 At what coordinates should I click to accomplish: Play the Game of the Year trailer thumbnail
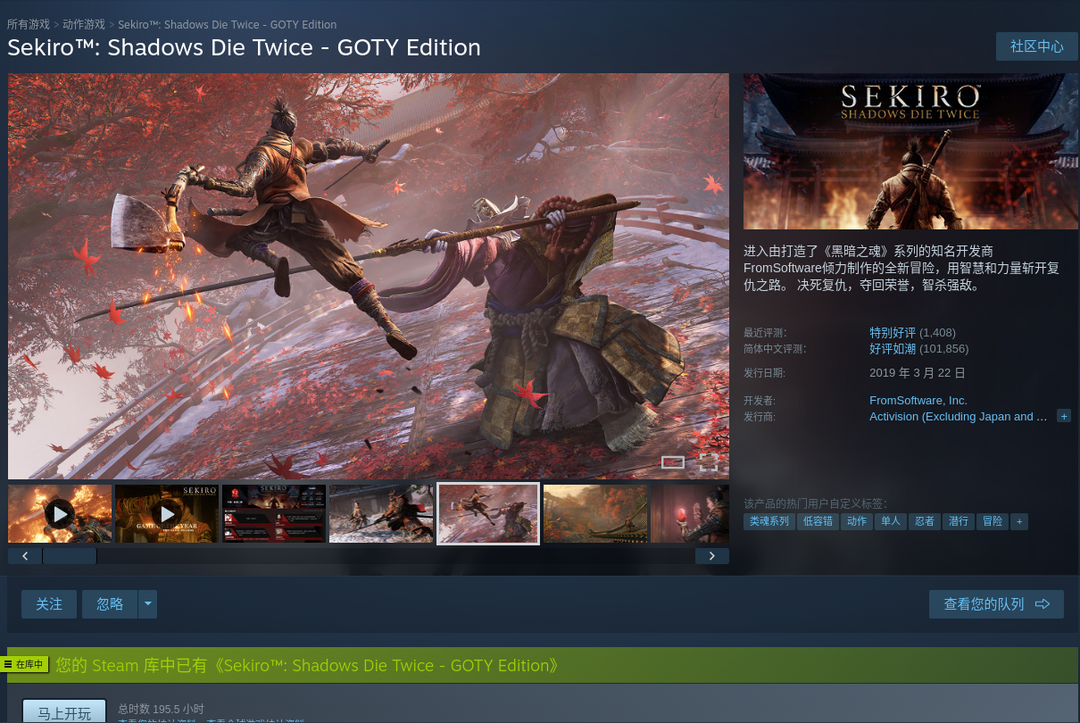[x=167, y=514]
